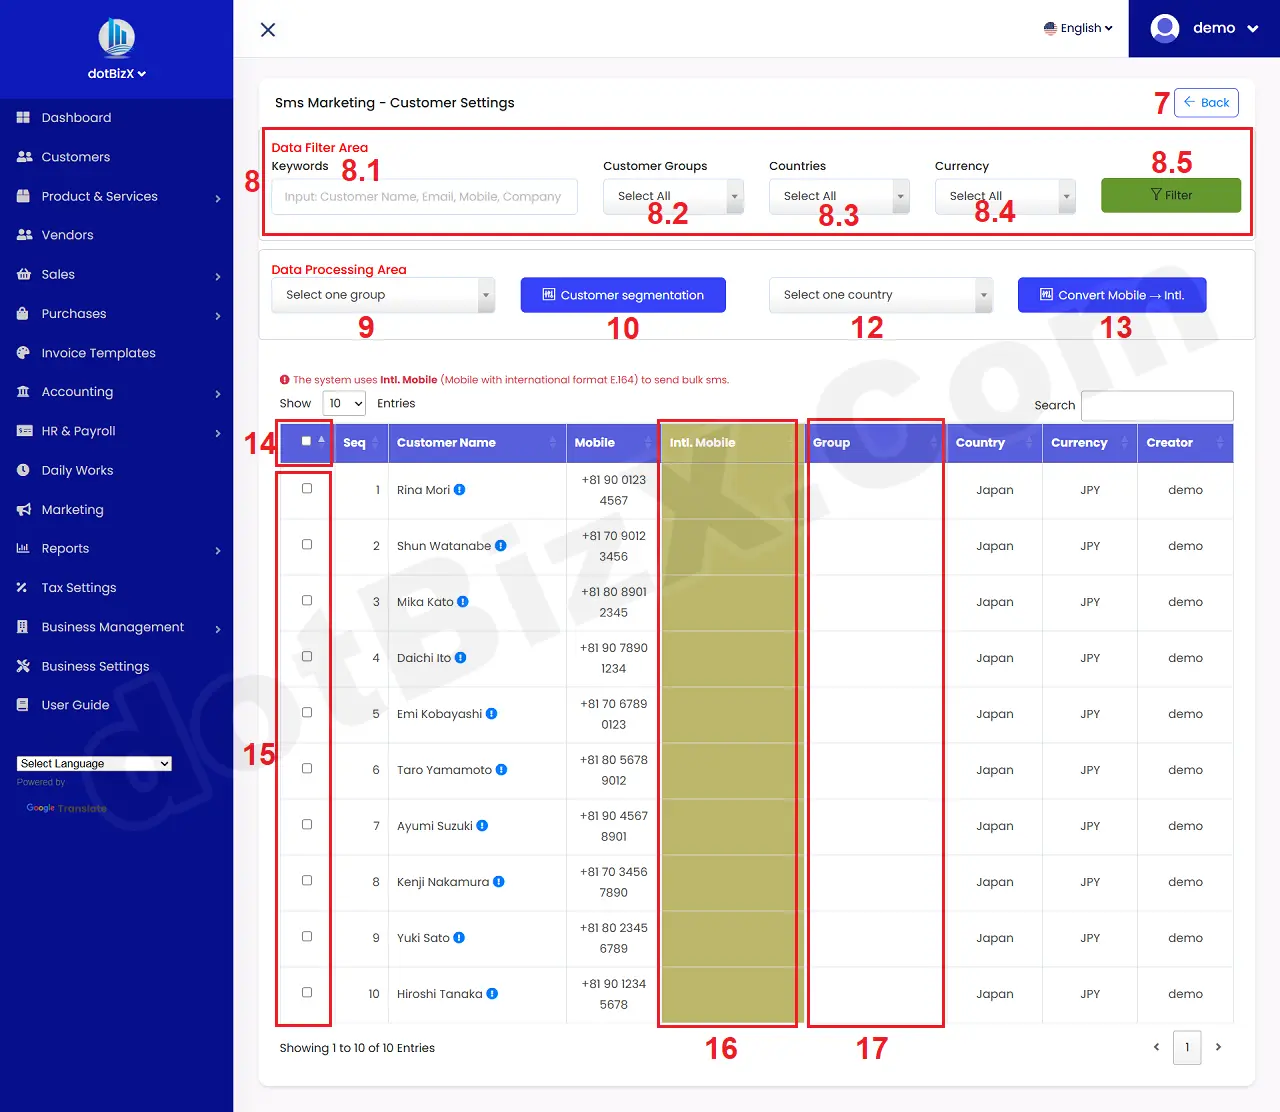Open Business Settings in the sidebar
Screen dimensions: 1280x1112
point(95,667)
